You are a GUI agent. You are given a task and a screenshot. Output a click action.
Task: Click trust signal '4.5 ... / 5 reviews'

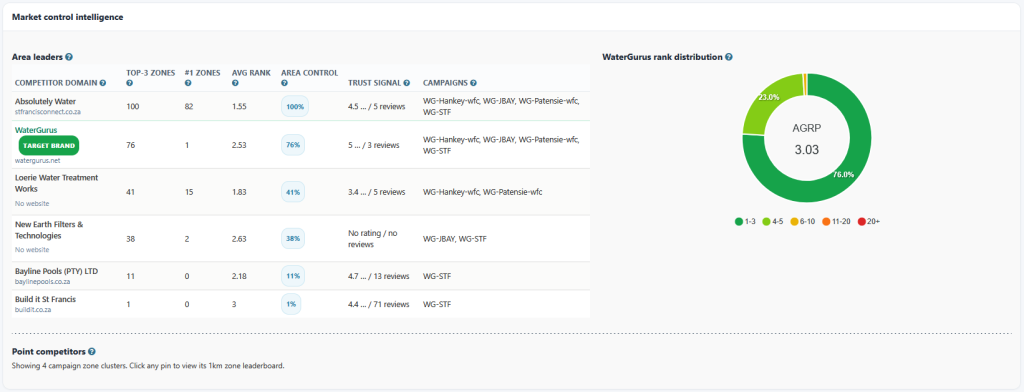tap(377, 106)
